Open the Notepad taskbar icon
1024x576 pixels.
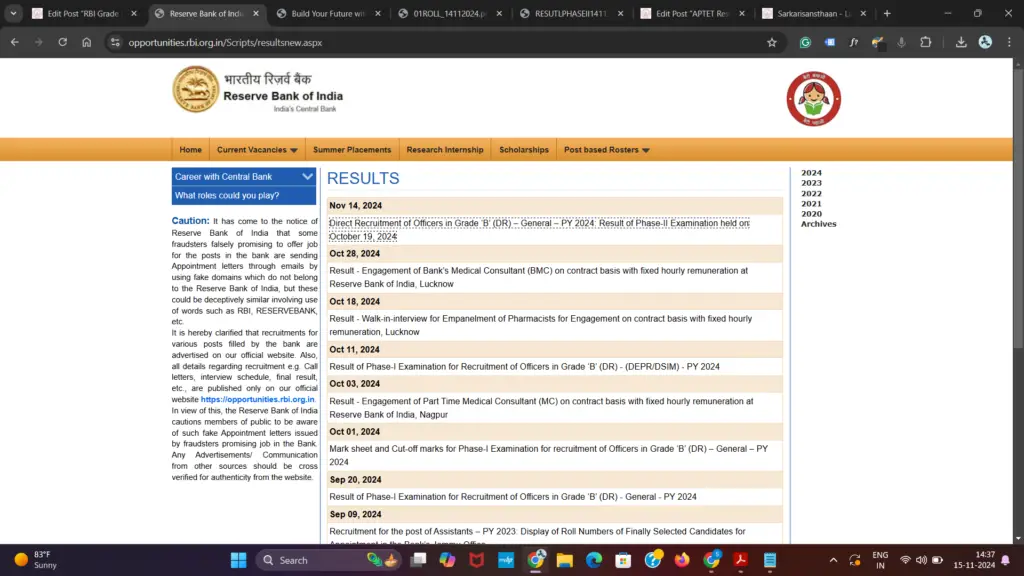click(770, 560)
